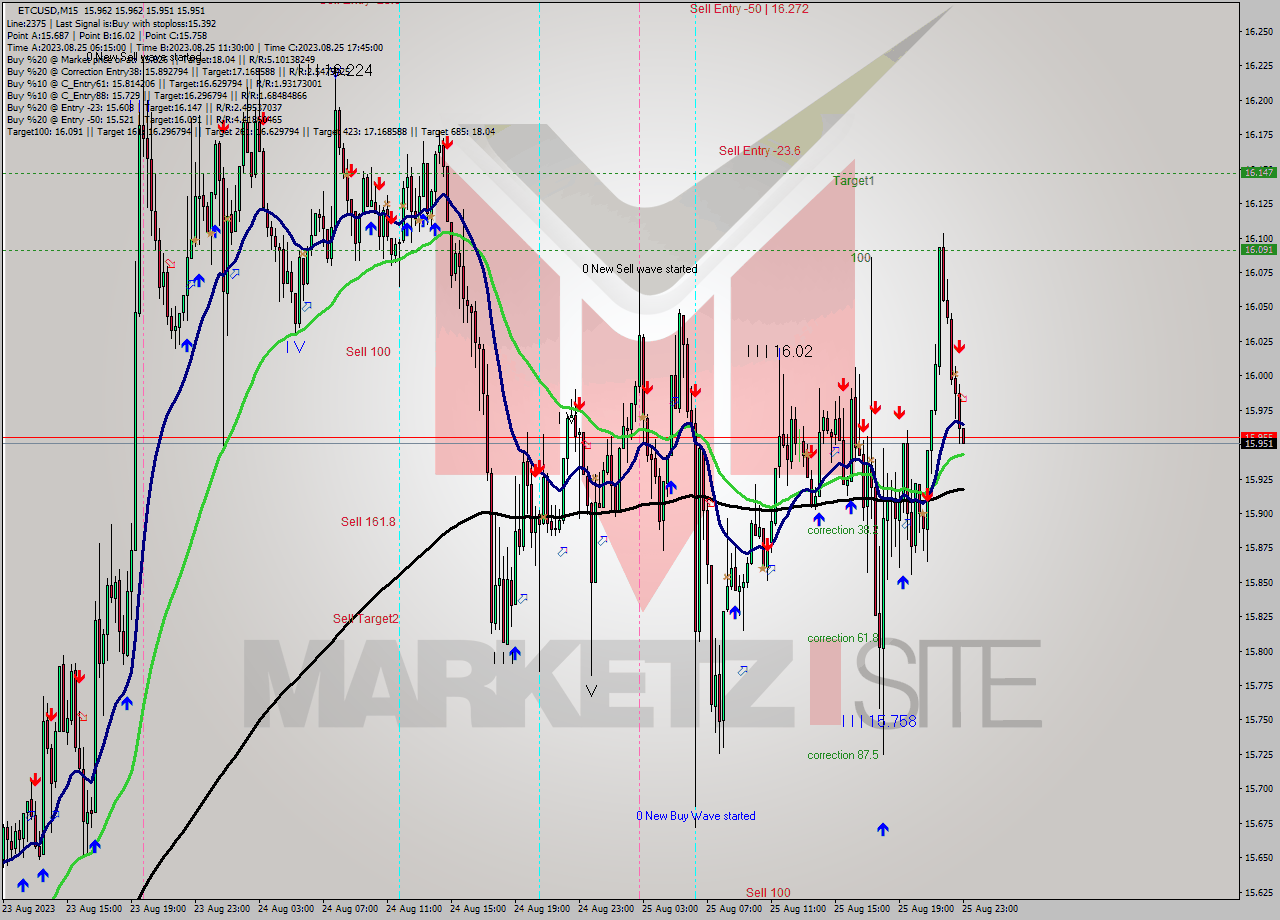The height and width of the screenshot is (920, 1280).
Task: Click the 'I I I 16.224' peak label
Action: pos(334,71)
